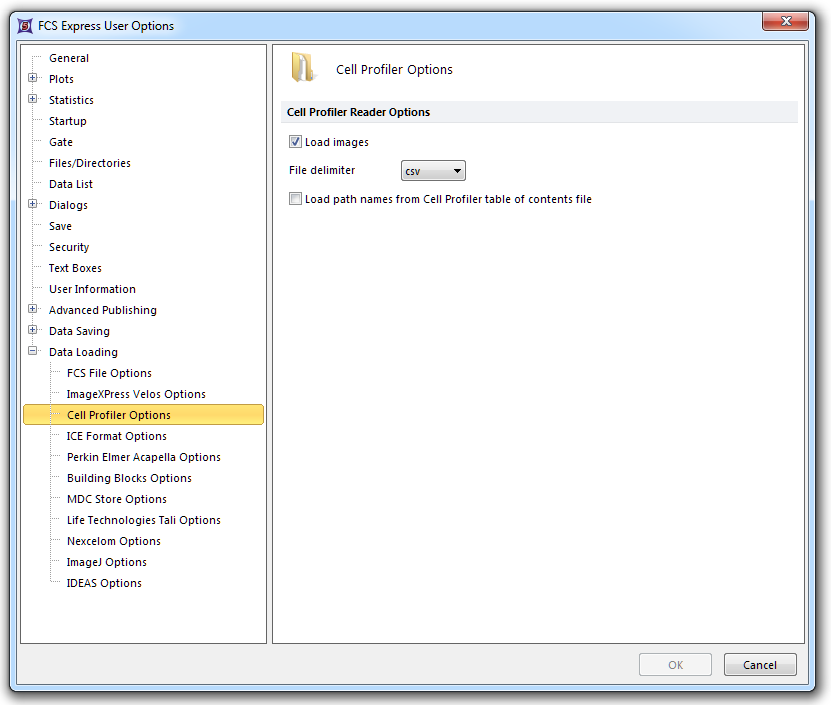Select Dialogs in the options tree
Viewport: 831px width, 705px height.
click(68, 205)
